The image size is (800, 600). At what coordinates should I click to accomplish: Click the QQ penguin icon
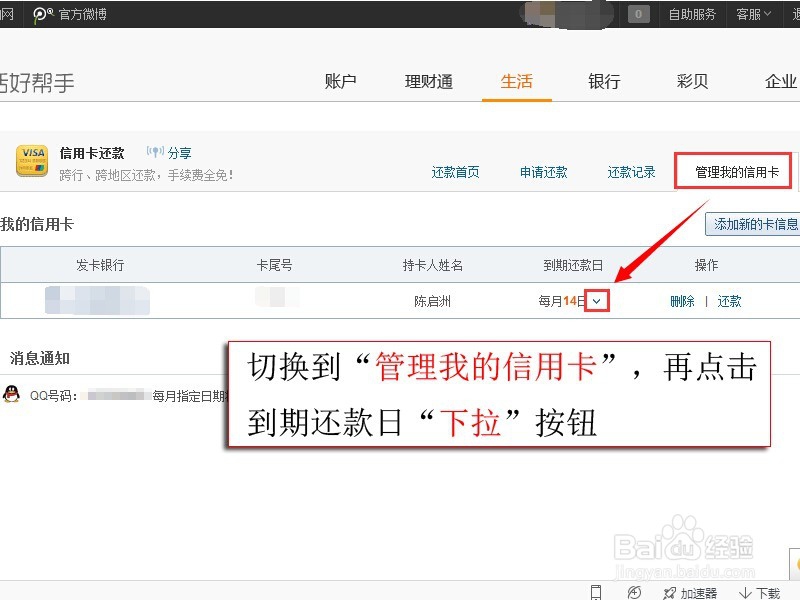pos(14,391)
